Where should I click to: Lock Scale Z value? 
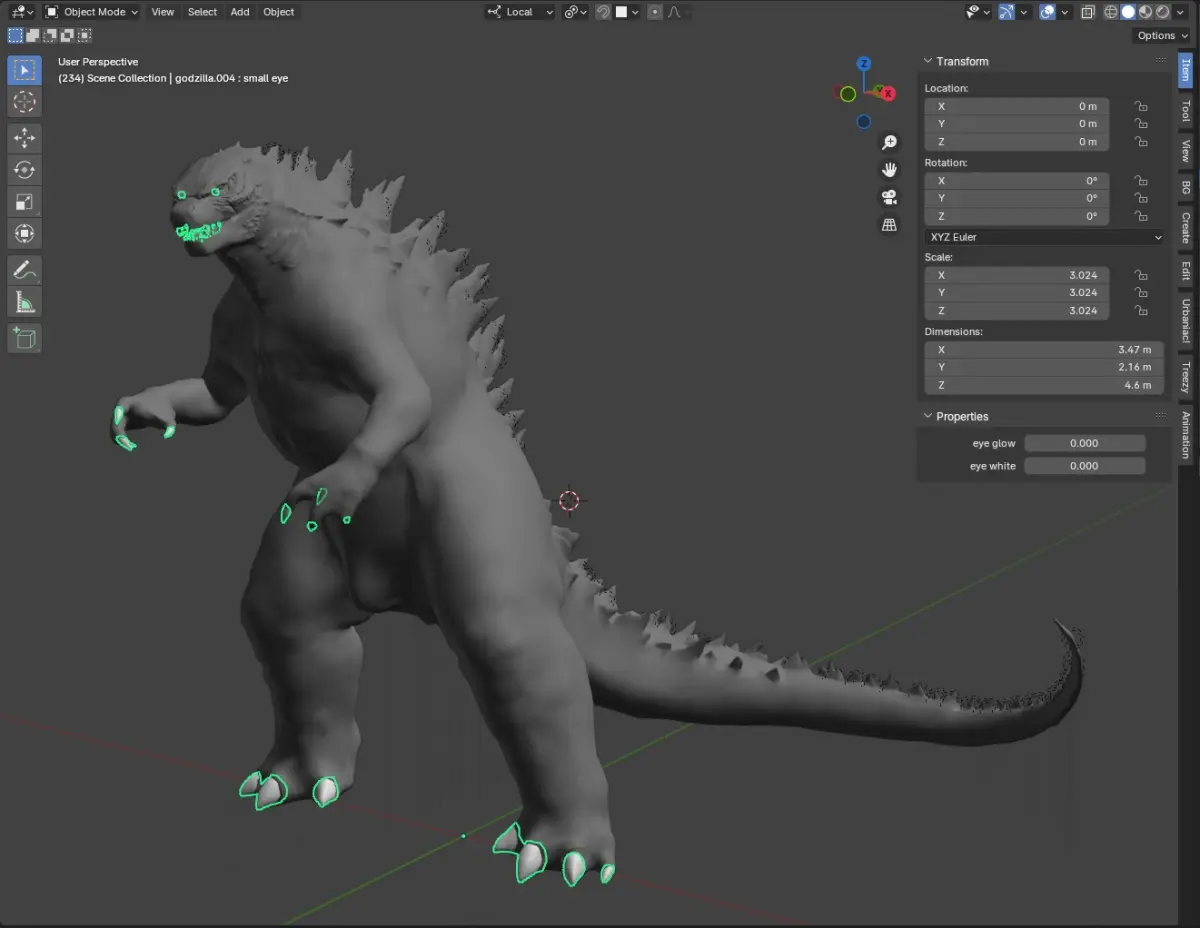coord(1140,310)
